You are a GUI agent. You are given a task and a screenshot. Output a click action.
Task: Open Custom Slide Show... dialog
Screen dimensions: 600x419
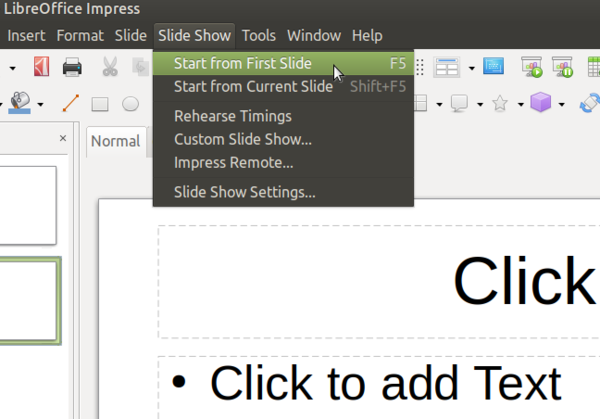[283, 139]
